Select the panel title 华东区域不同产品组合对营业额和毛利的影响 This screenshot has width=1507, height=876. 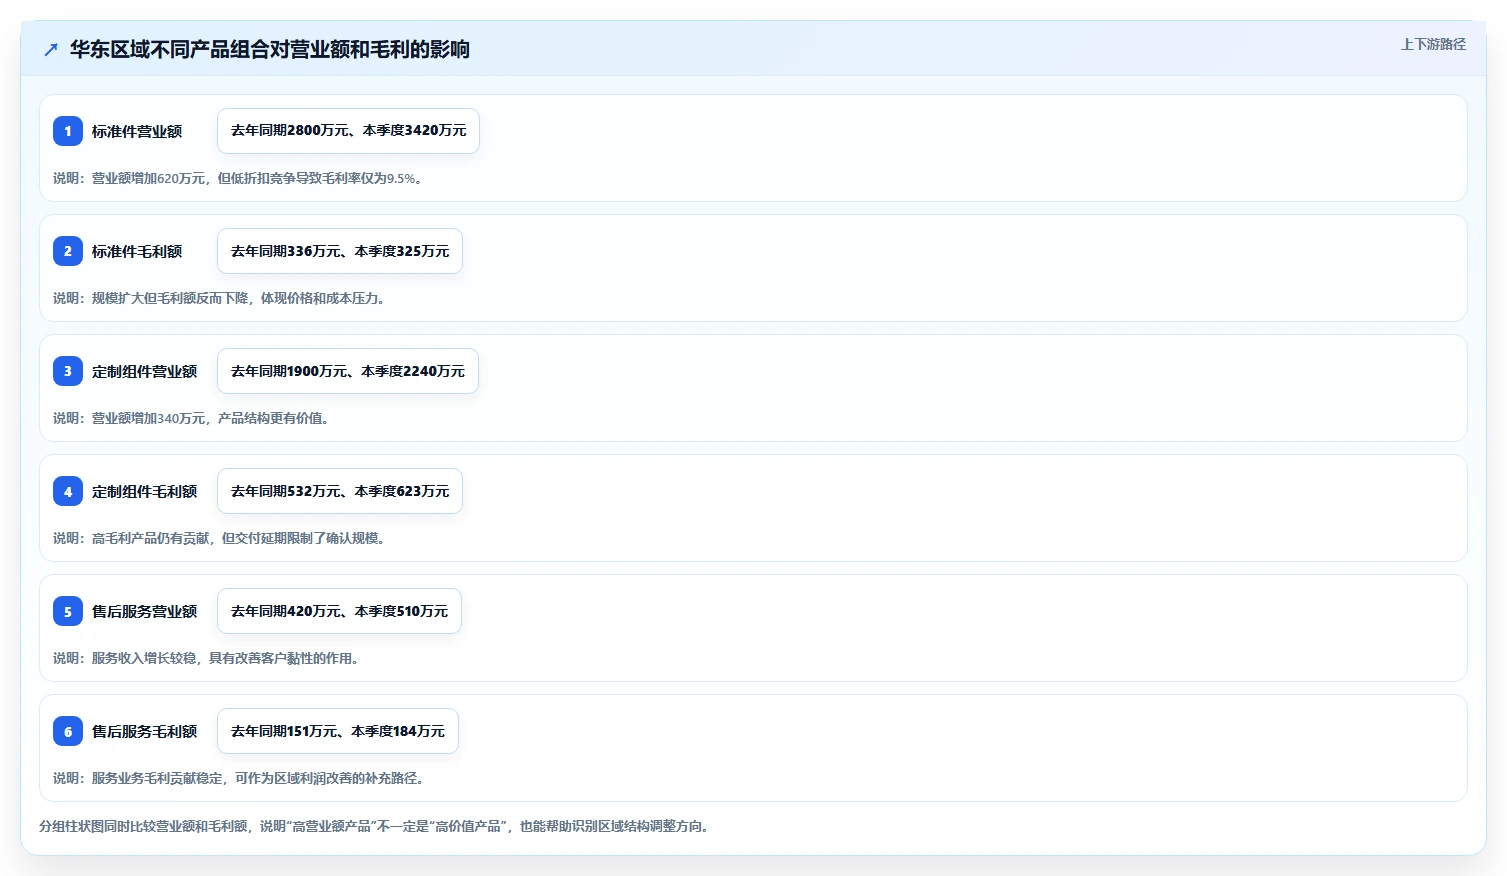270,49
